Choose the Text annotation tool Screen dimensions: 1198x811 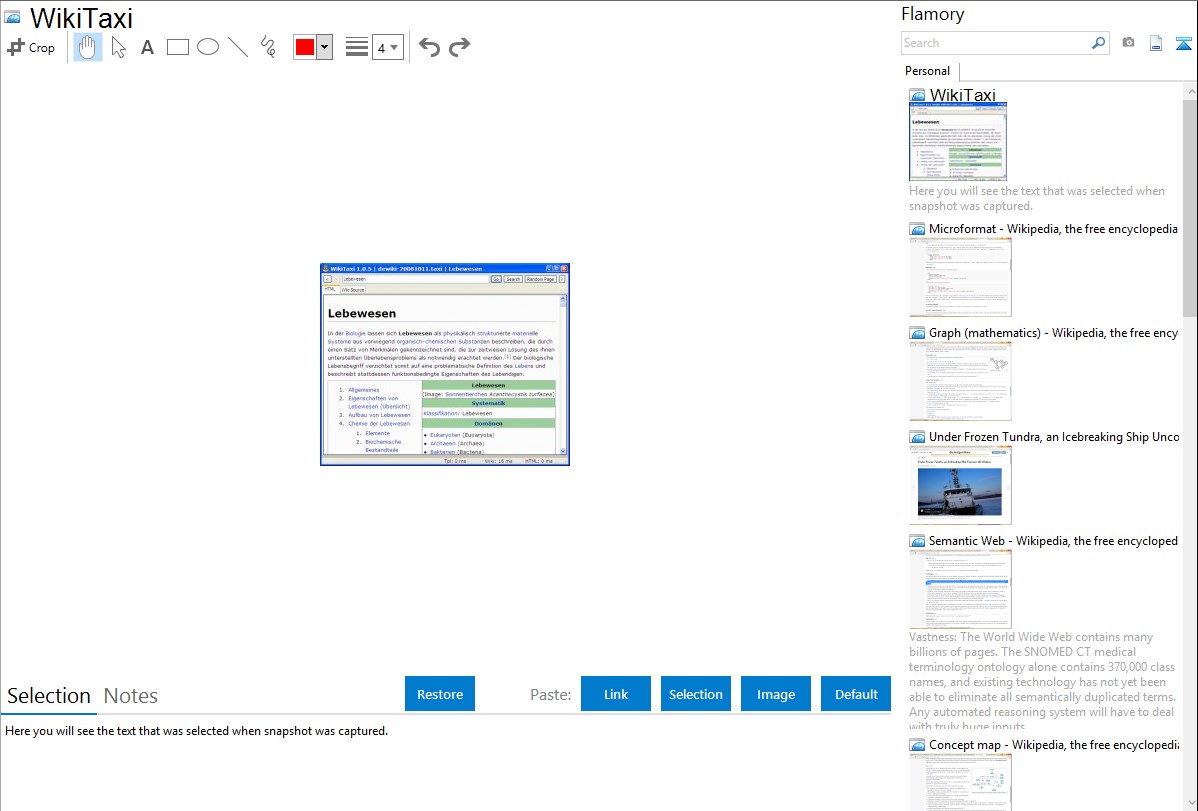147,47
